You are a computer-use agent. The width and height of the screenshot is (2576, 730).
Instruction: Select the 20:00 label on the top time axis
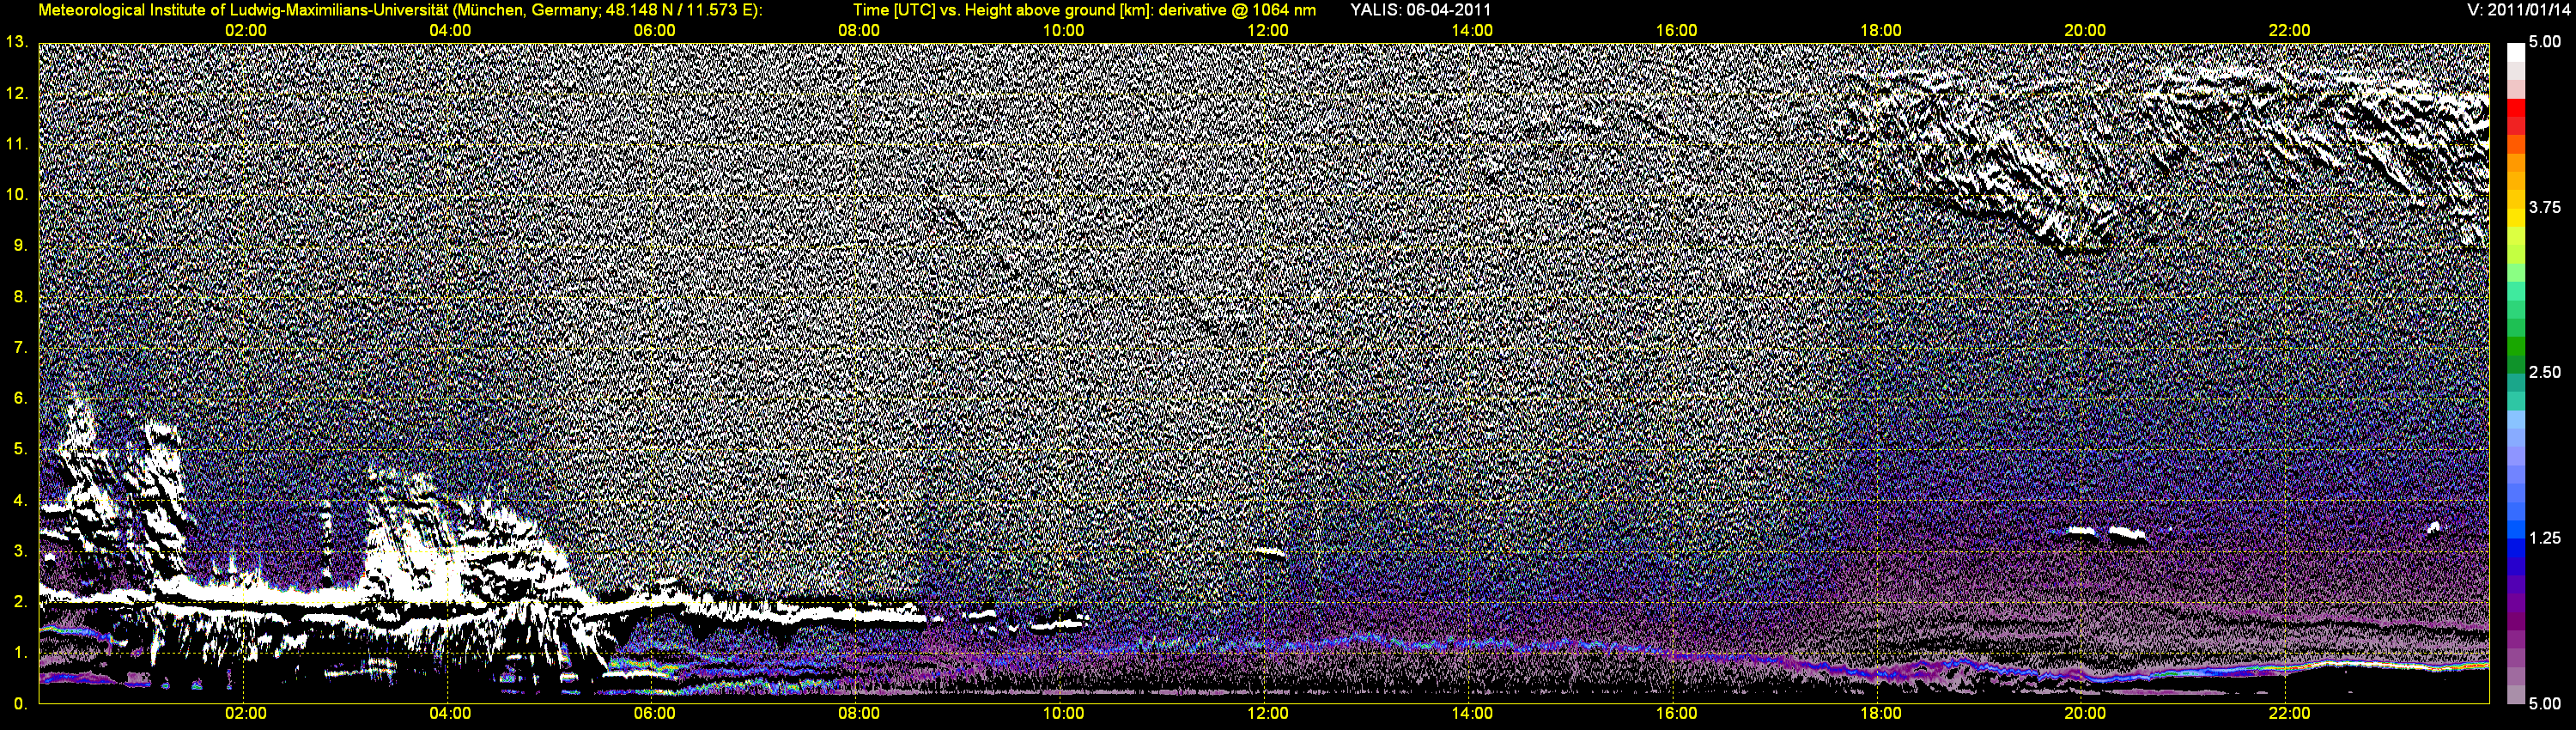[x=2085, y=31]
